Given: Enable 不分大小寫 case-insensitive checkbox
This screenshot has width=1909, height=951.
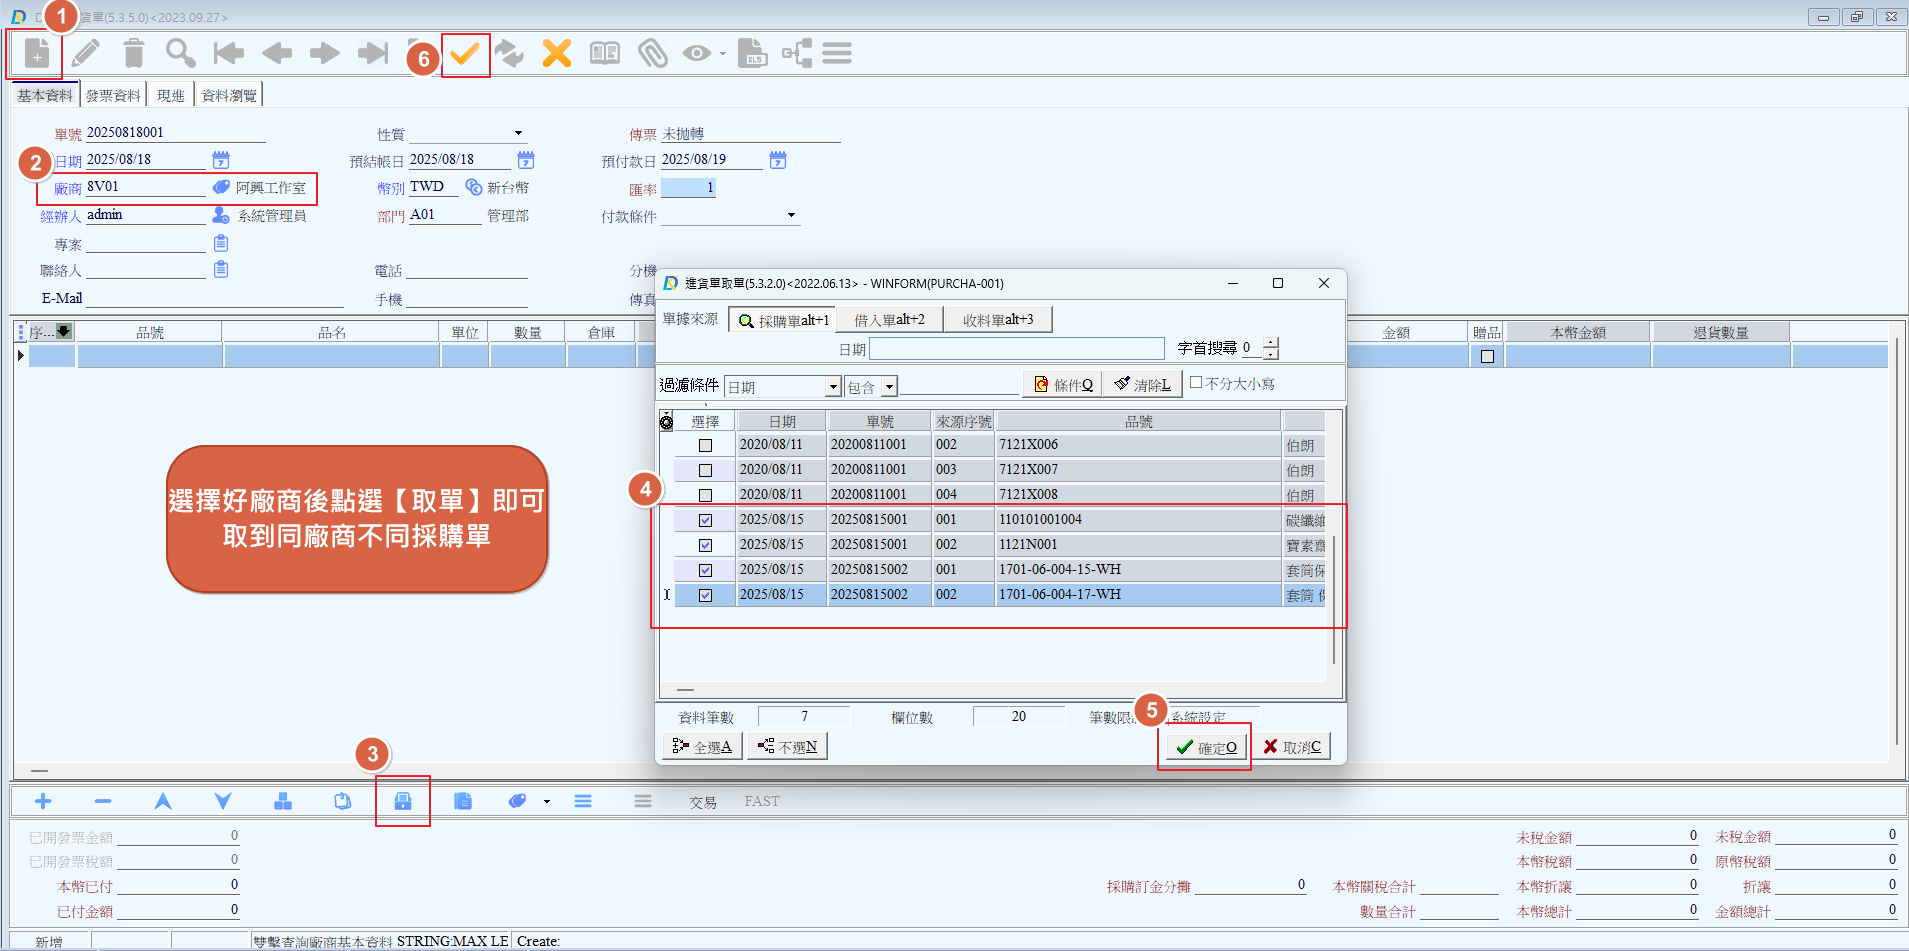Looking at the screenshot, I should click(x=1195, y=382).
